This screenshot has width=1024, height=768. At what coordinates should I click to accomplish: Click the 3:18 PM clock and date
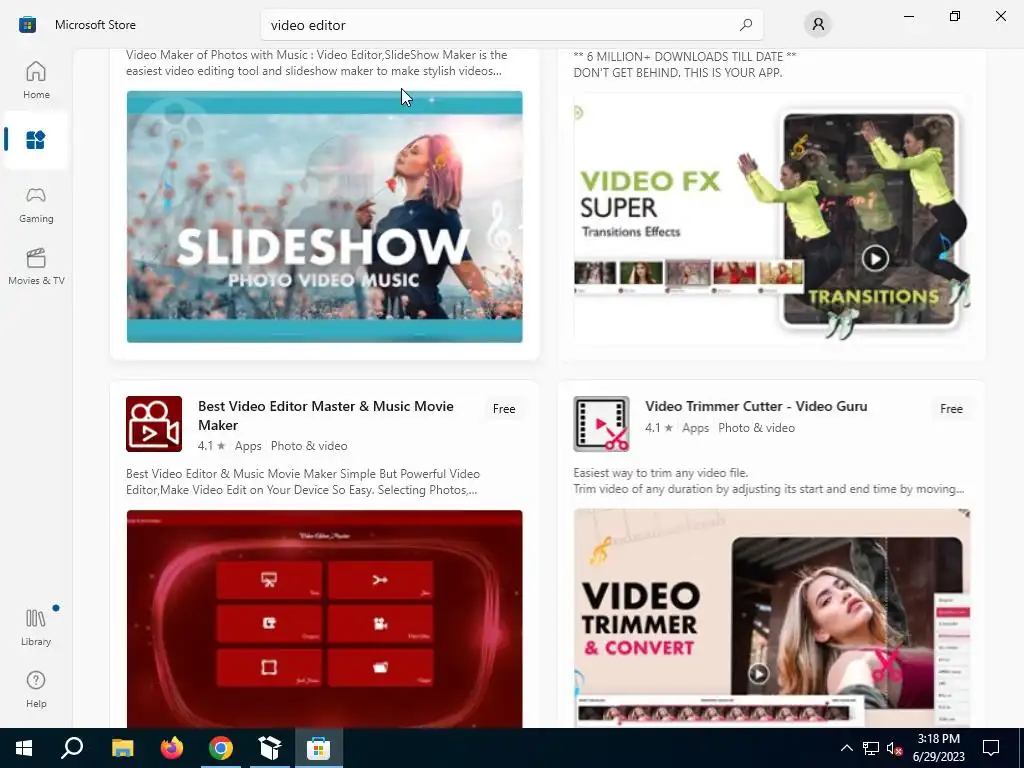pos(938,748)
